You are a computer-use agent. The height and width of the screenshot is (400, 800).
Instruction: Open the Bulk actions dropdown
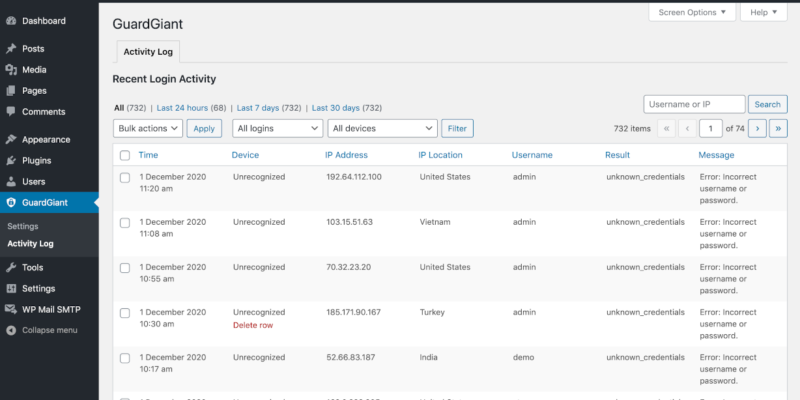pos(148,129)
